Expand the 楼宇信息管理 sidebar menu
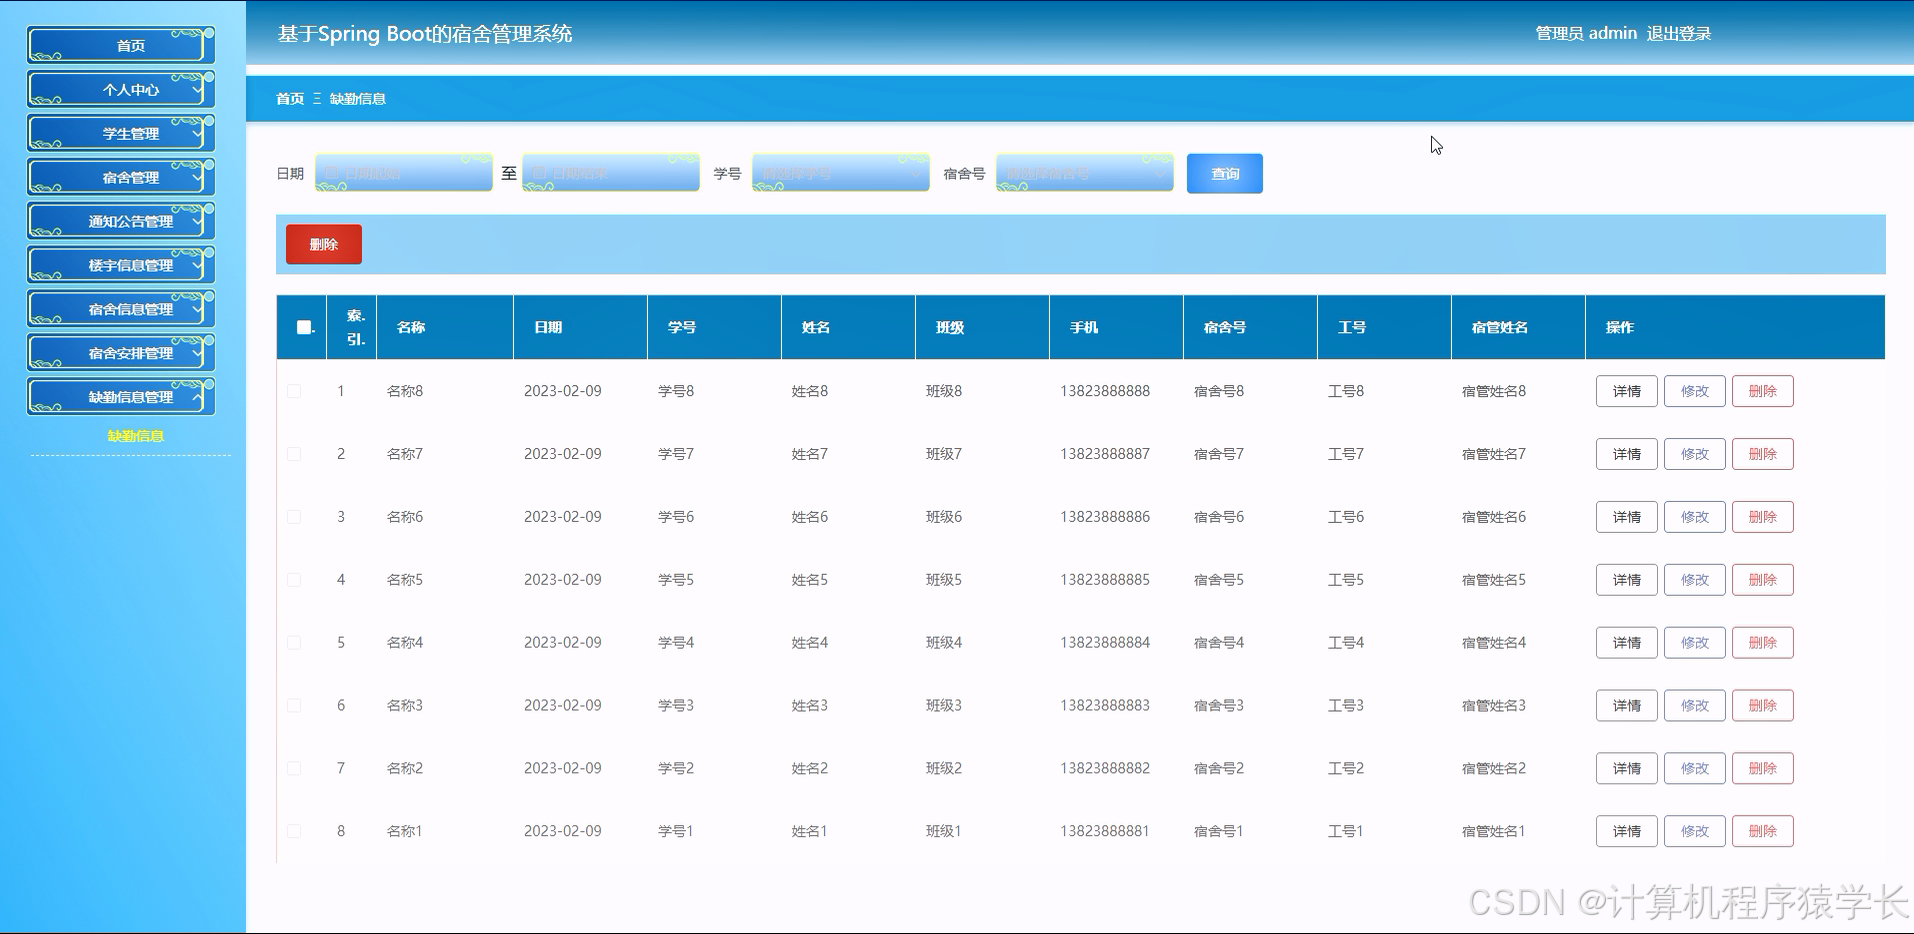 (x=121, y=265)
